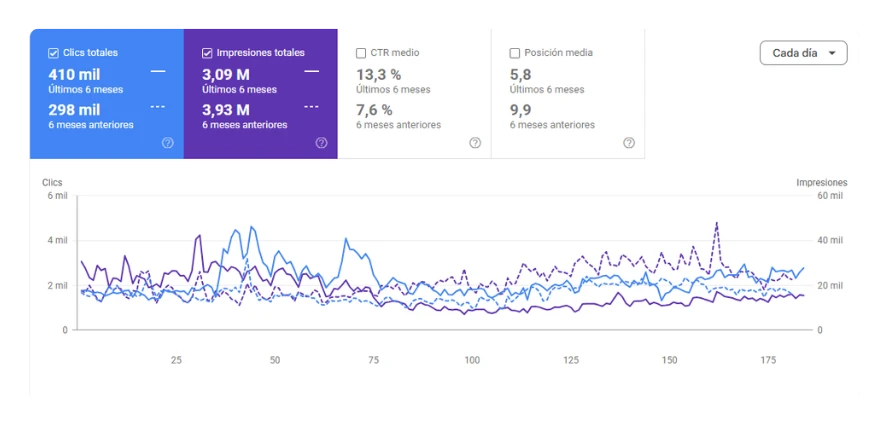This screenshot has width=892, height=438.
Task: Click the day 75 x-axis label
Action: coord(374,360)
